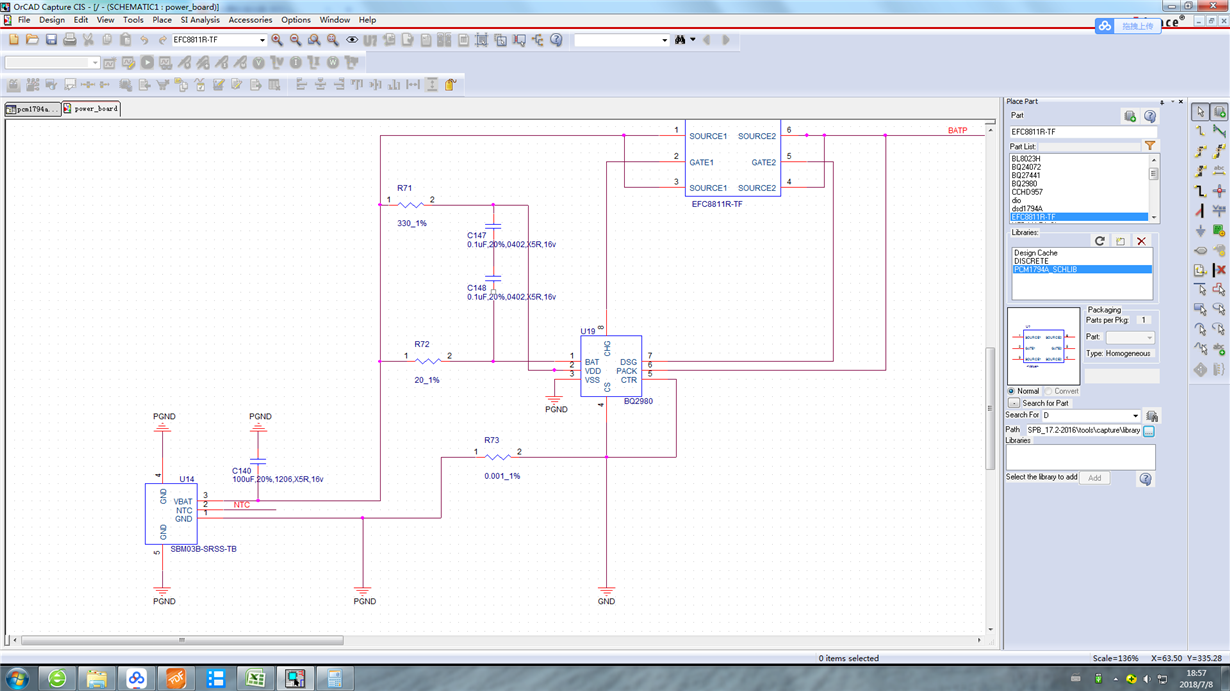Select DISCRETE in Libraries list
This screenshot has width=1230, height=691.
pos(1031,261)
